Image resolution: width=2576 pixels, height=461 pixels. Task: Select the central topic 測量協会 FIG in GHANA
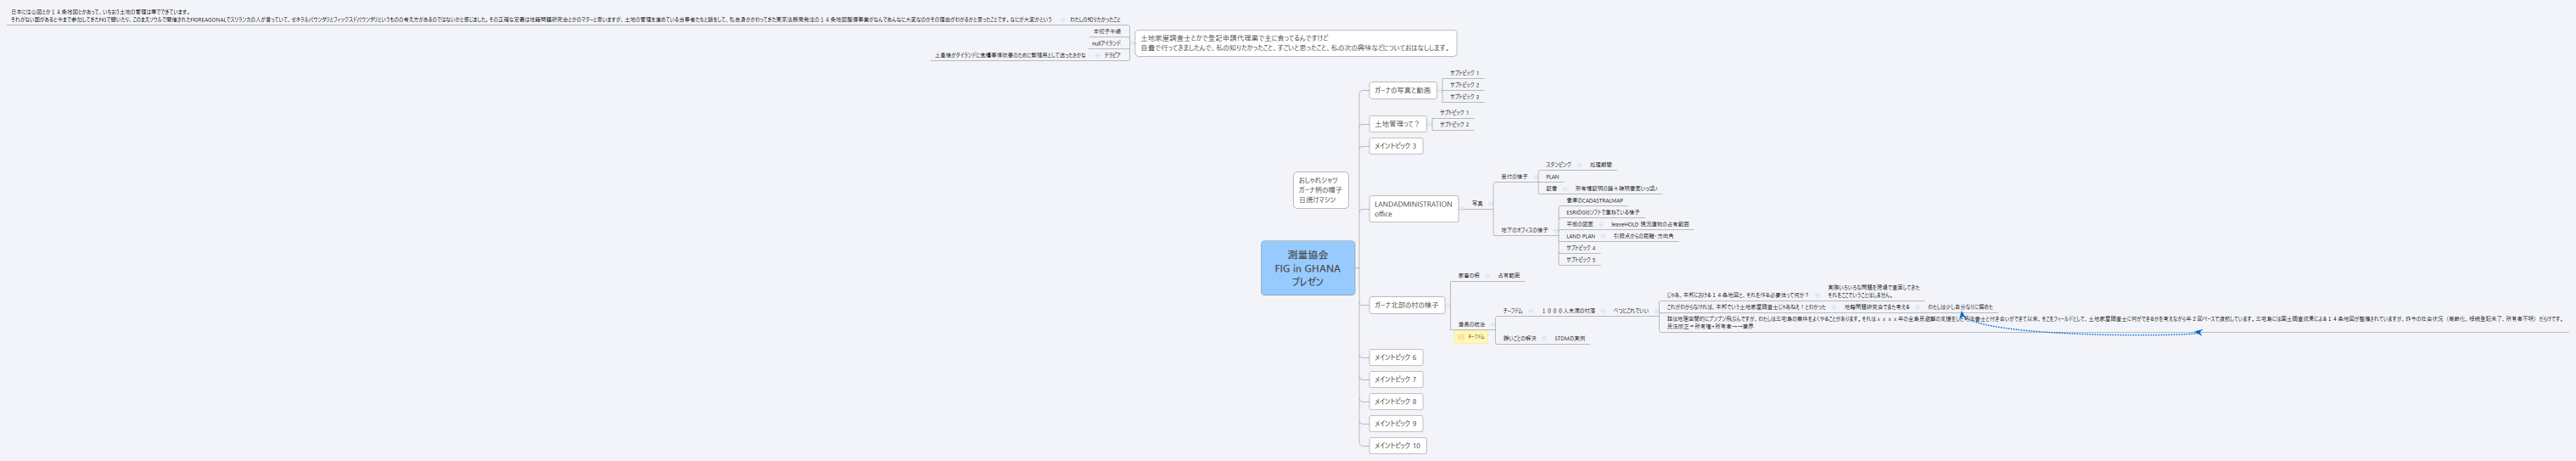pos(1307,268)
